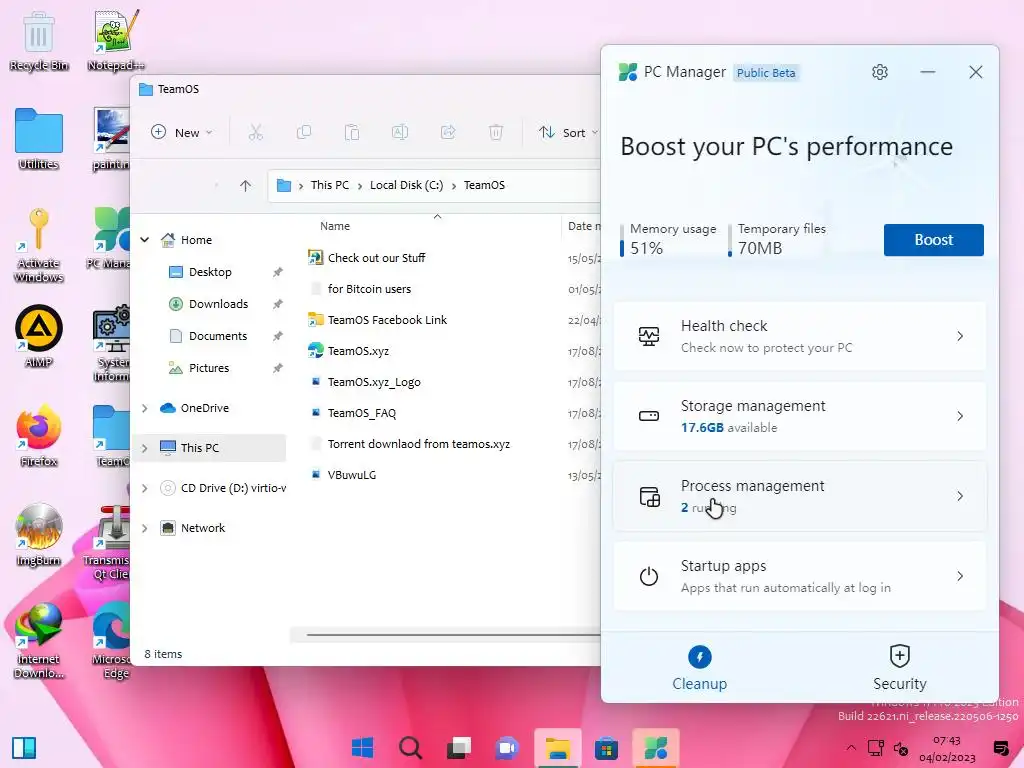Expand Process management chevron arrow
The height and width of the screenshot is (768, 1024).
[x=960, y=496]
